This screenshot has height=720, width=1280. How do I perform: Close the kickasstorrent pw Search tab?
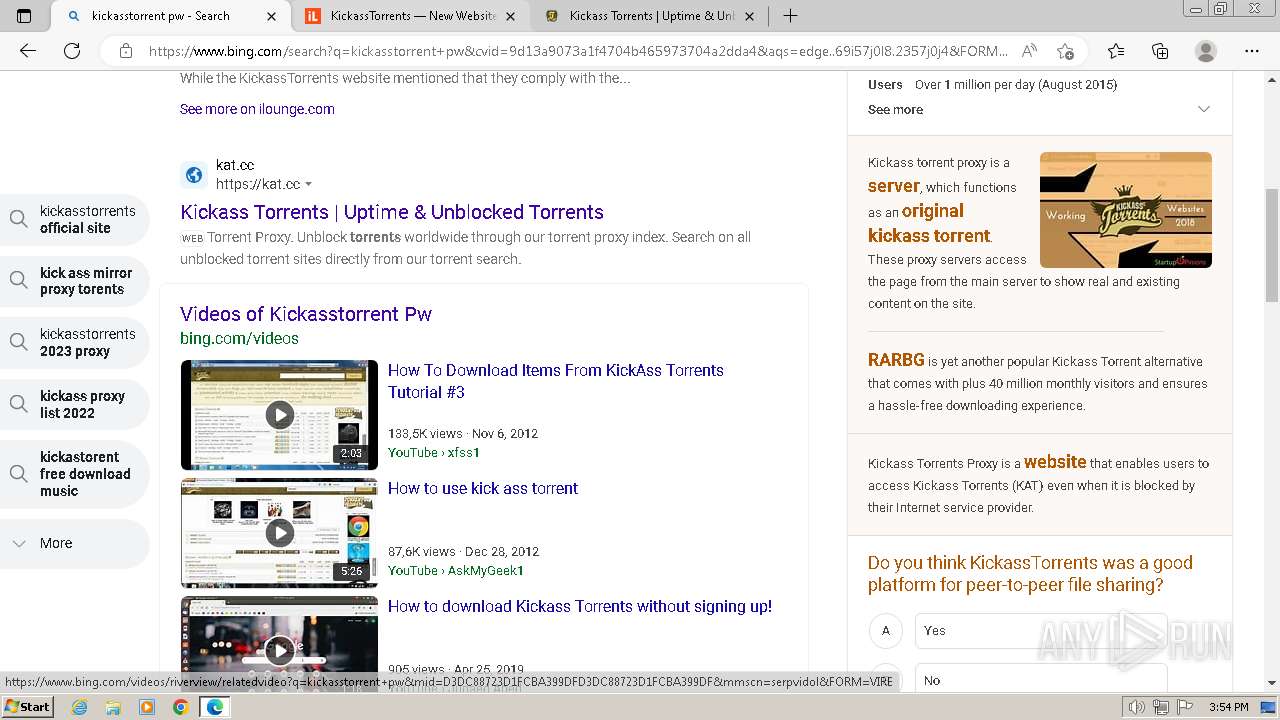(x=272, y=16)
